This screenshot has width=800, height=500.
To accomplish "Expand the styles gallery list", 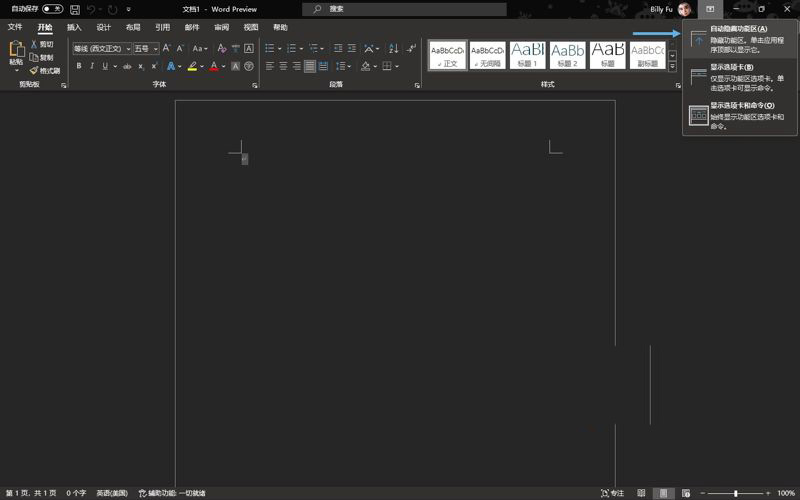I will [673, 66].
